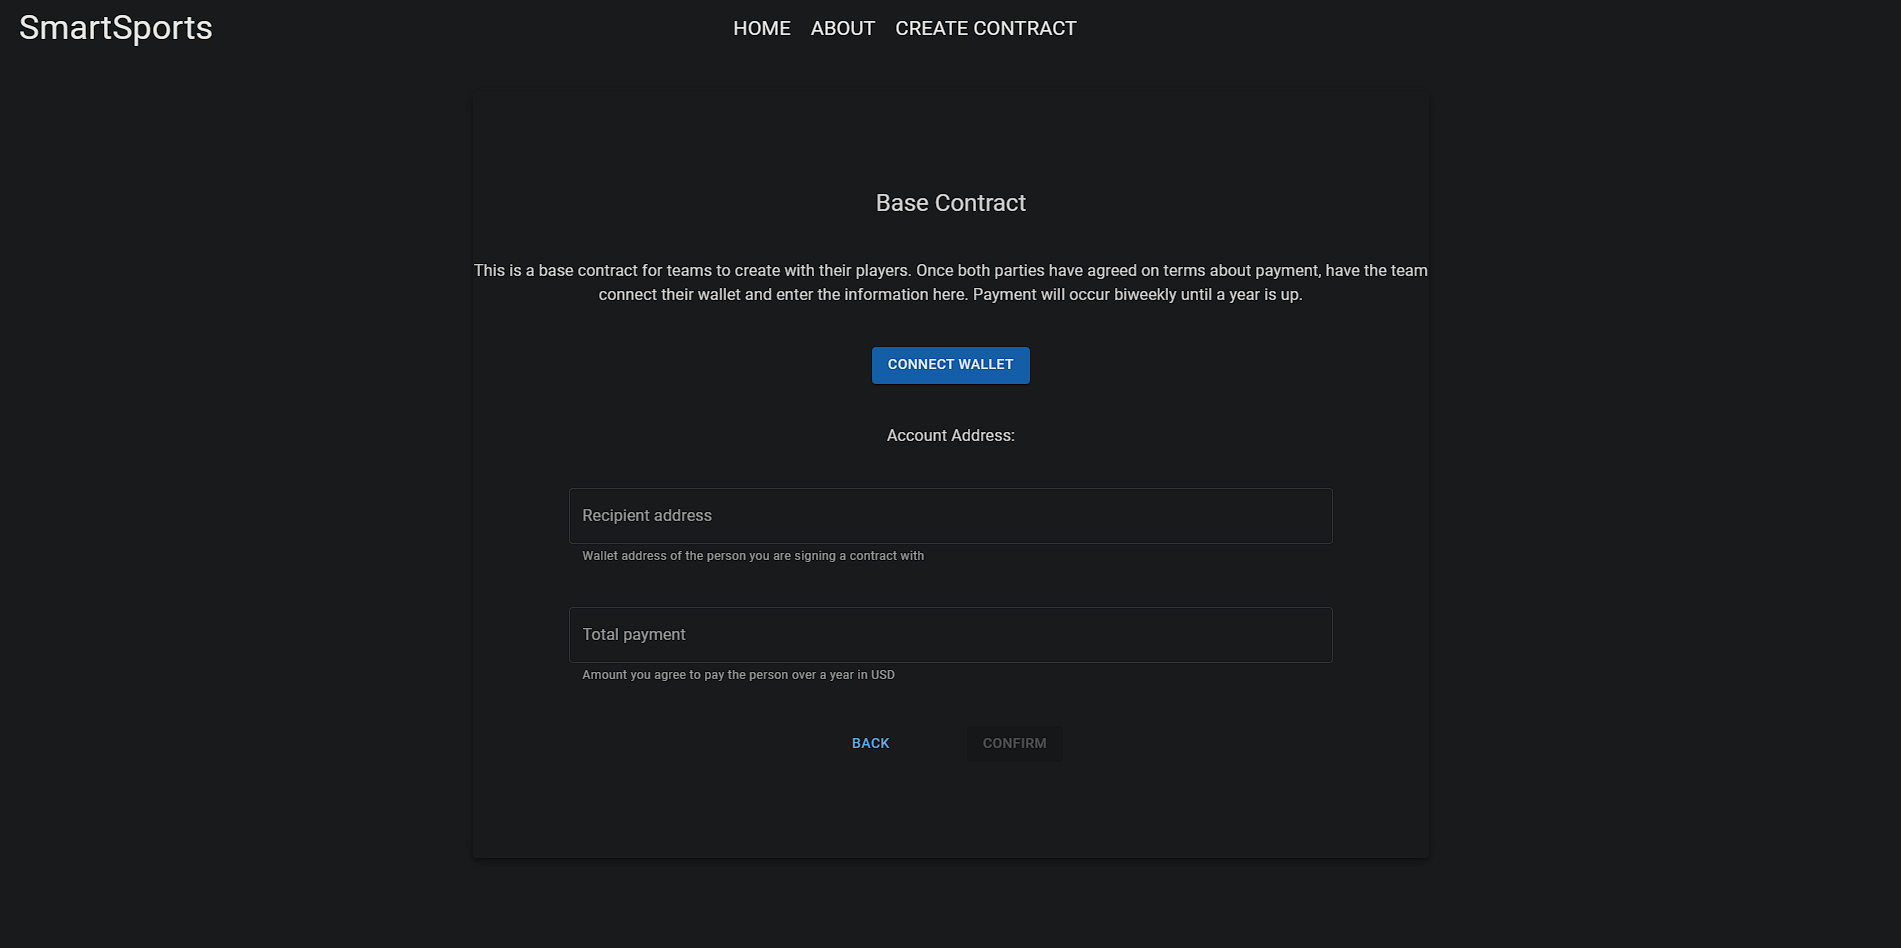
Task: Click the Total payment placeholder text
Action: tap(634, 634)
